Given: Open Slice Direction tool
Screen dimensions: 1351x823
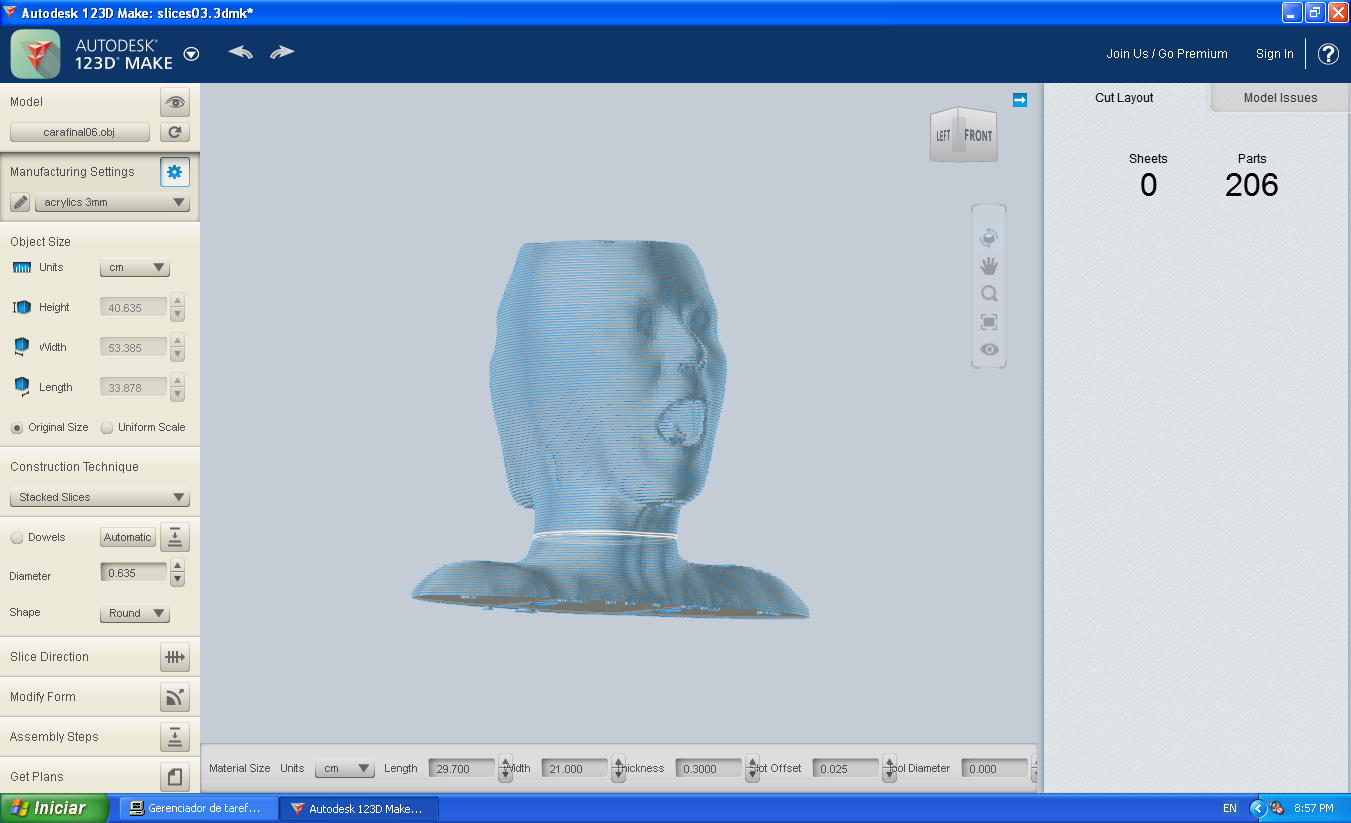Looking at the screenshot, I should pos(175,657).
